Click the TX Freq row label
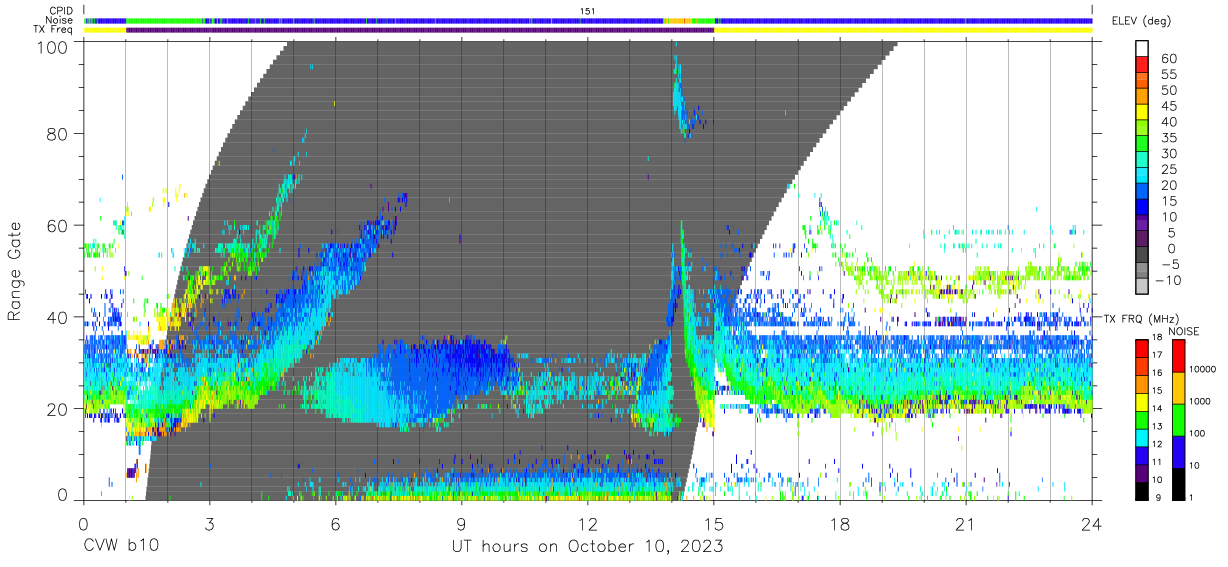 (x=54, y=30)
